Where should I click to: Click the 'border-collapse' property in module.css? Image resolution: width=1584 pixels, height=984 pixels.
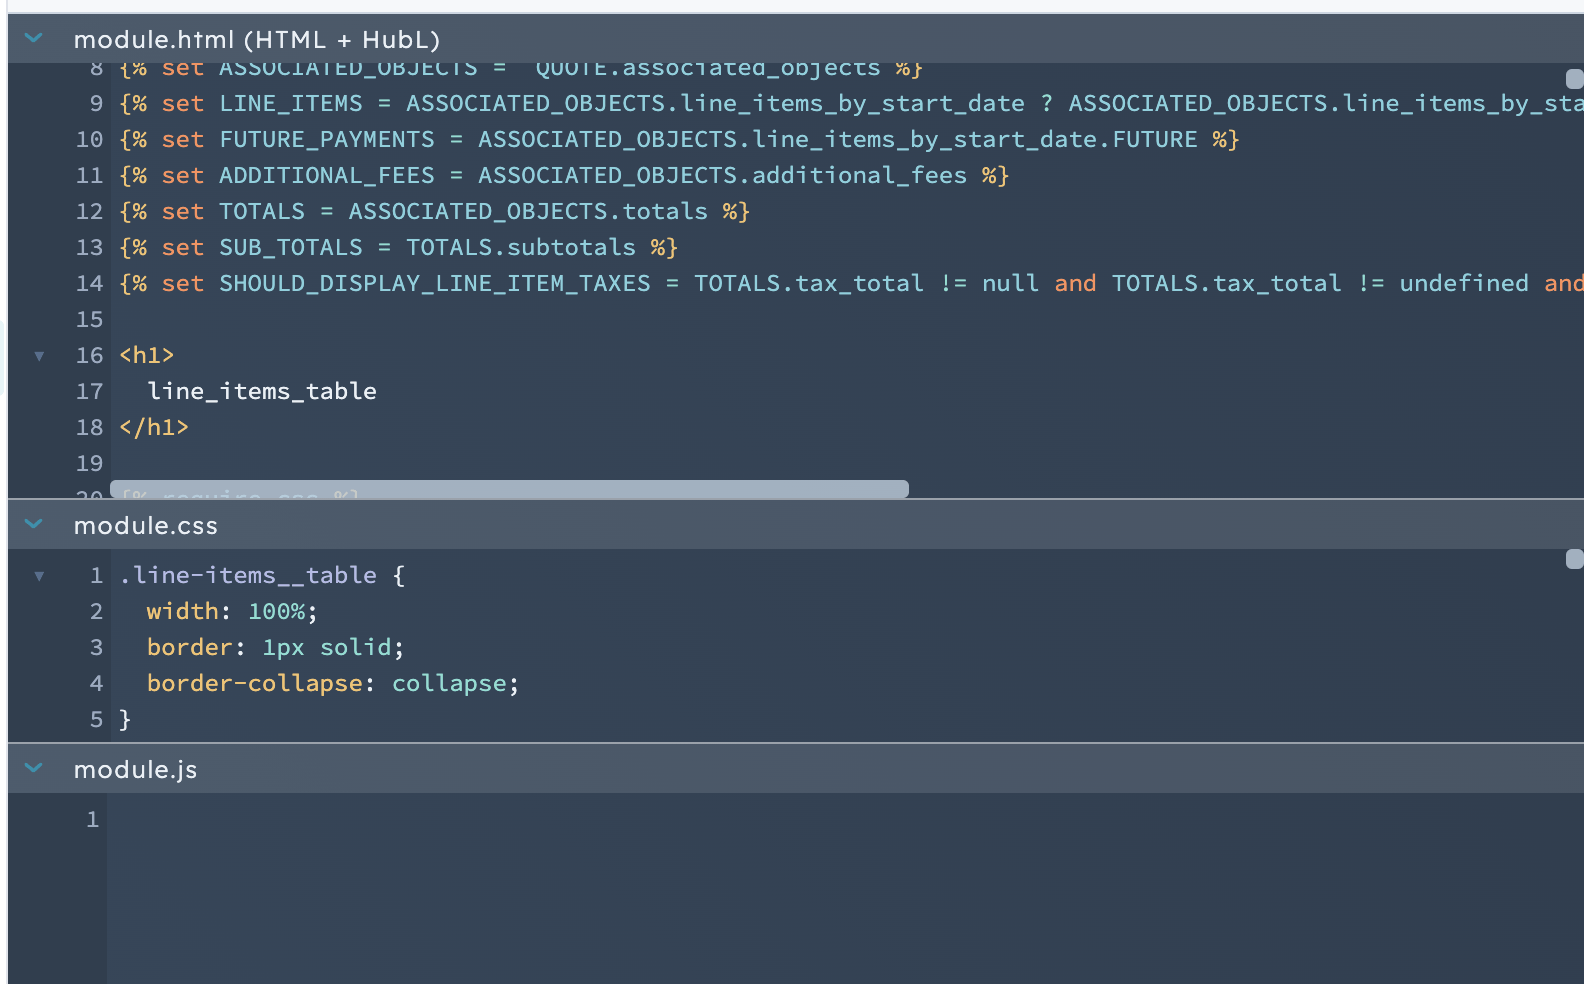tap(255, 684)
